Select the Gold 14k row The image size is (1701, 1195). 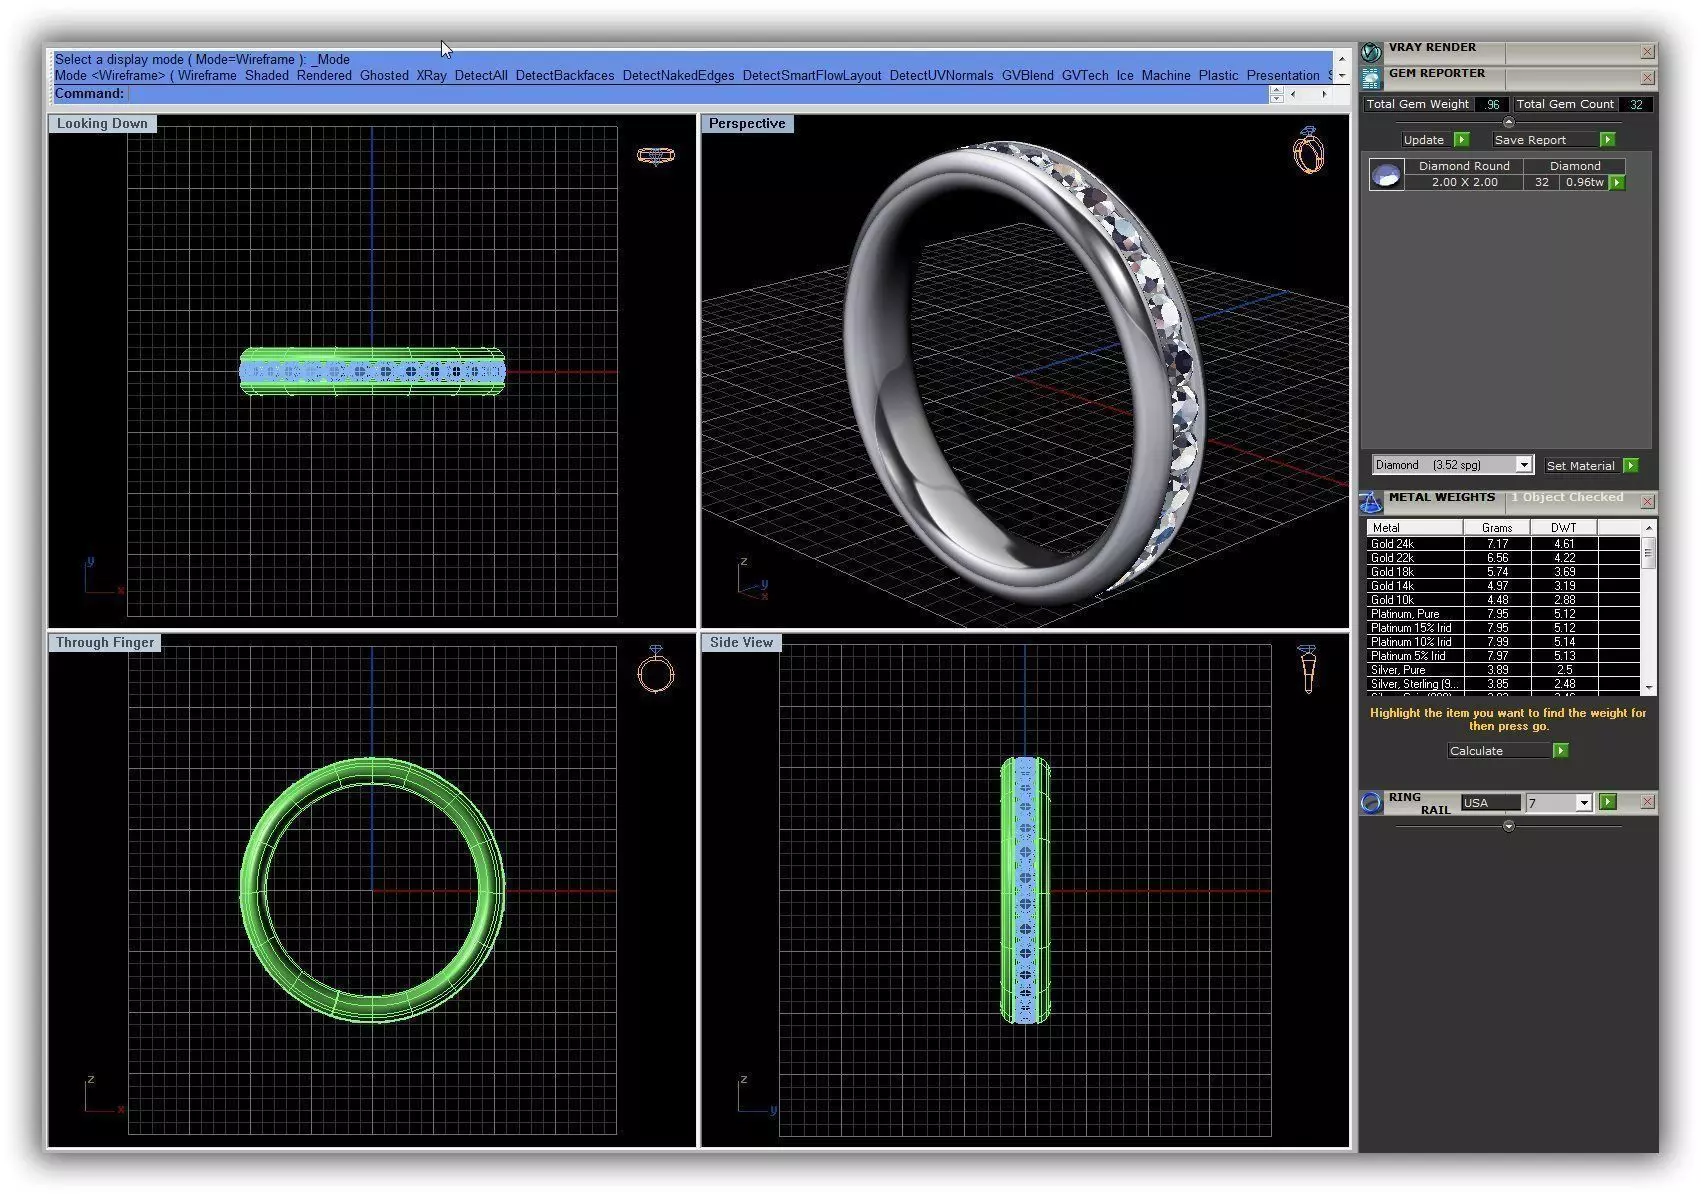[1503, 586]
